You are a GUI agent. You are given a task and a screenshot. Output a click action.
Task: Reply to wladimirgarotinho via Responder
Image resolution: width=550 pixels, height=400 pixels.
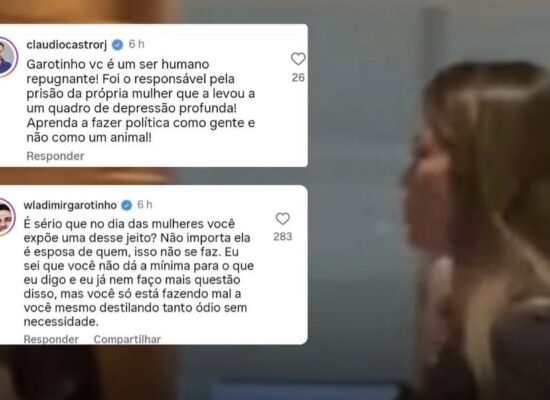coord(51,339)
